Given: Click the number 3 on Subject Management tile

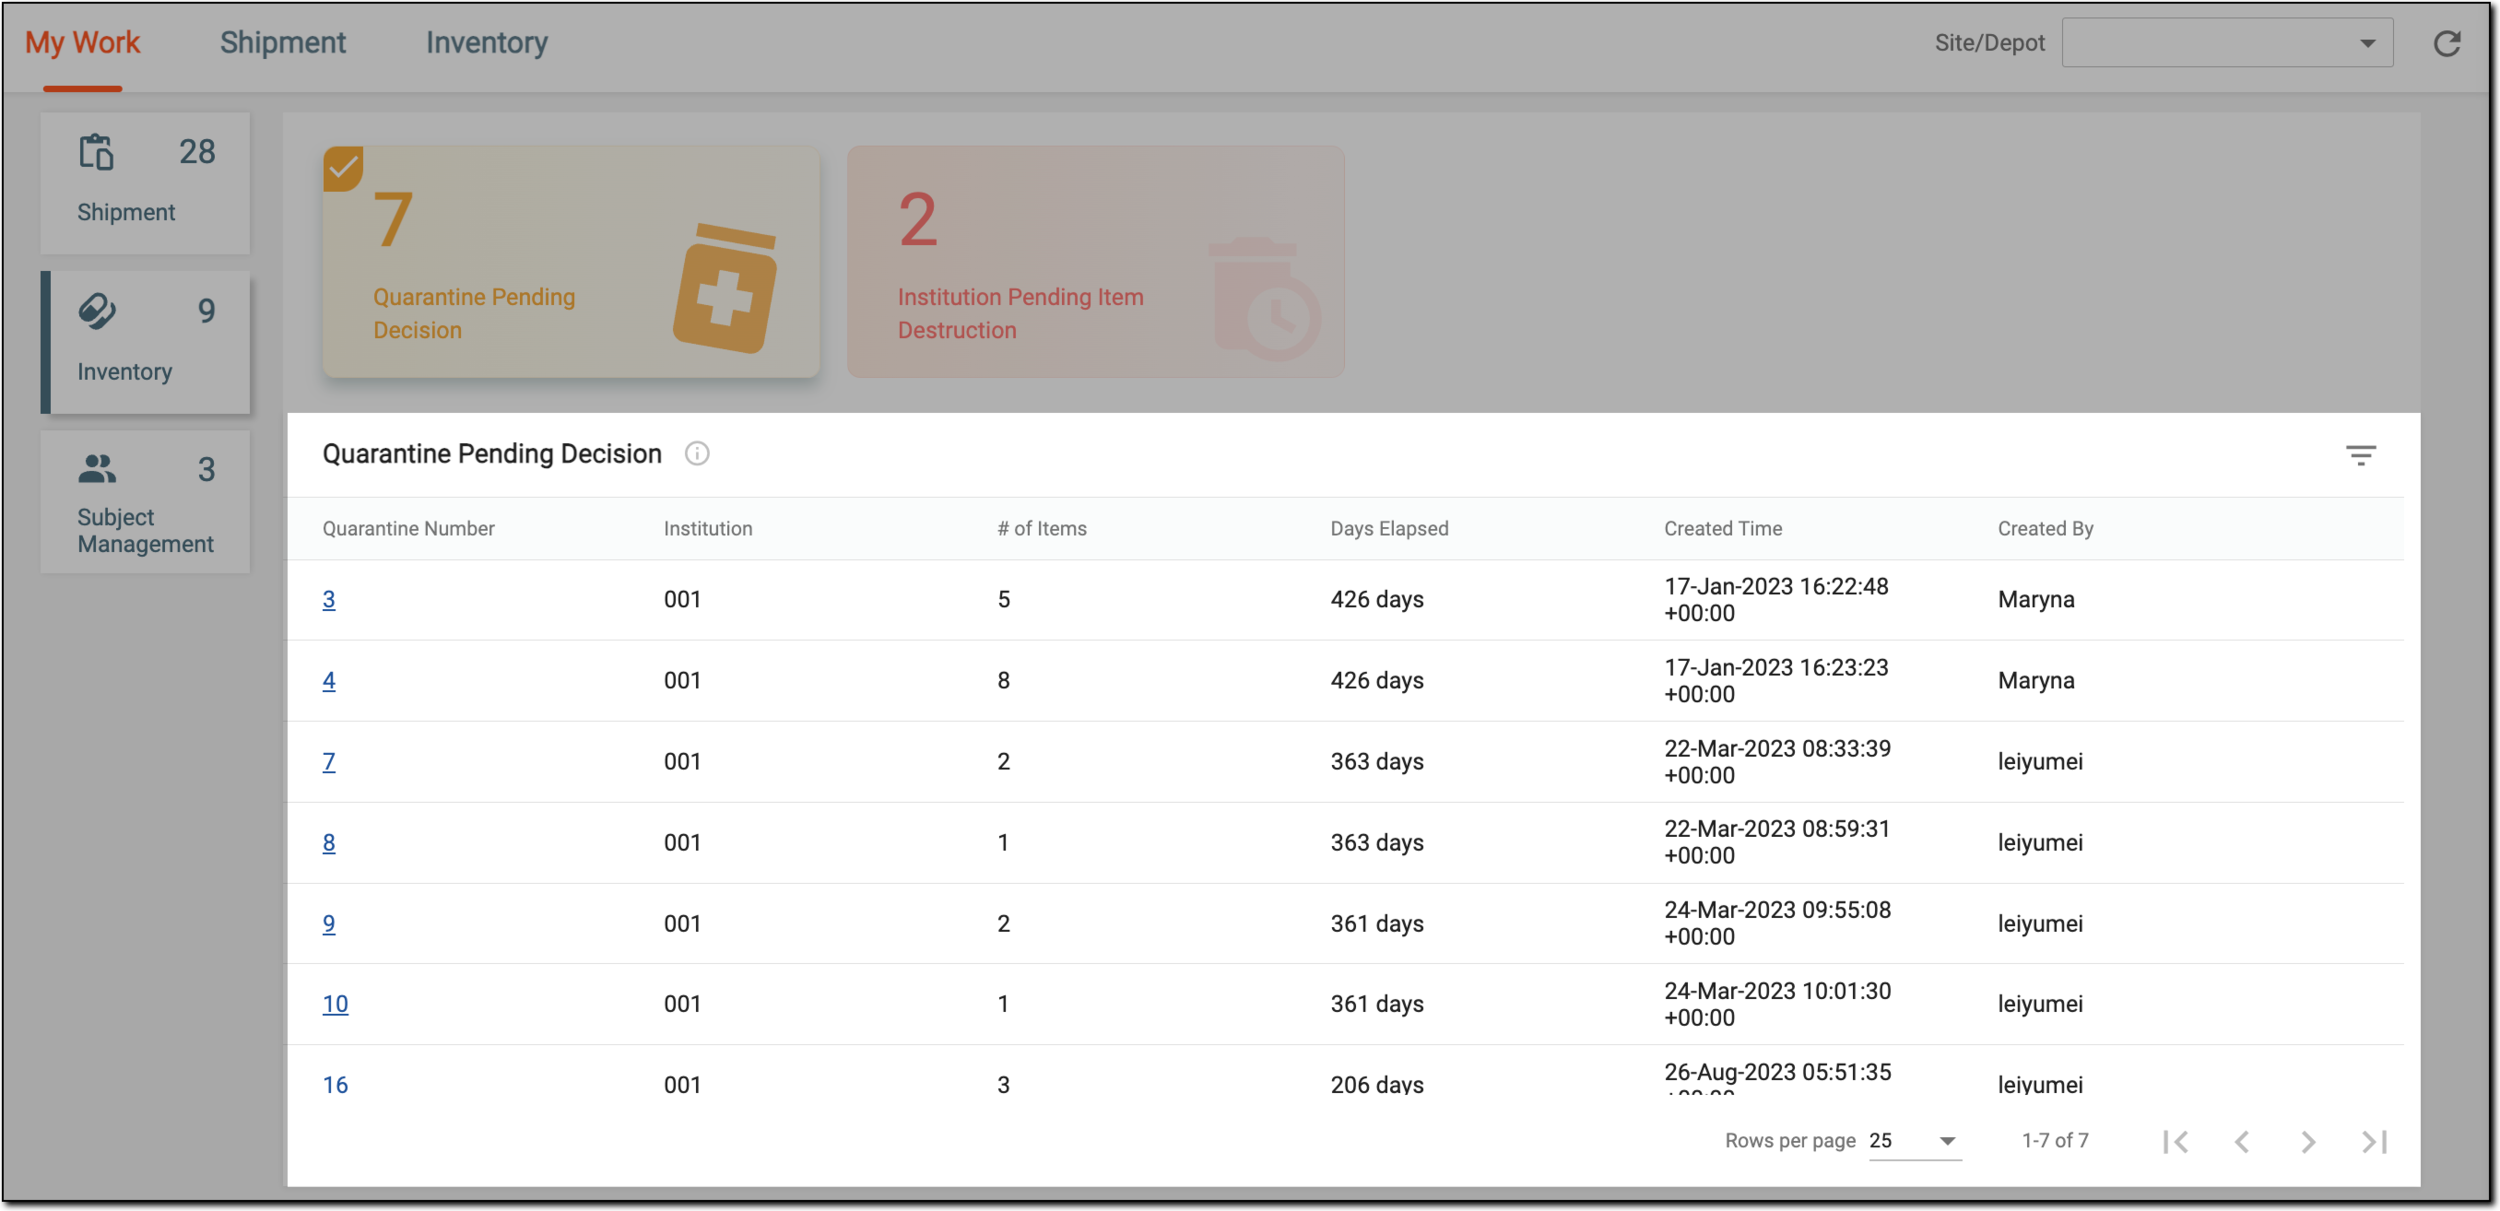Looking at the screenshot, I should point(206,469).
